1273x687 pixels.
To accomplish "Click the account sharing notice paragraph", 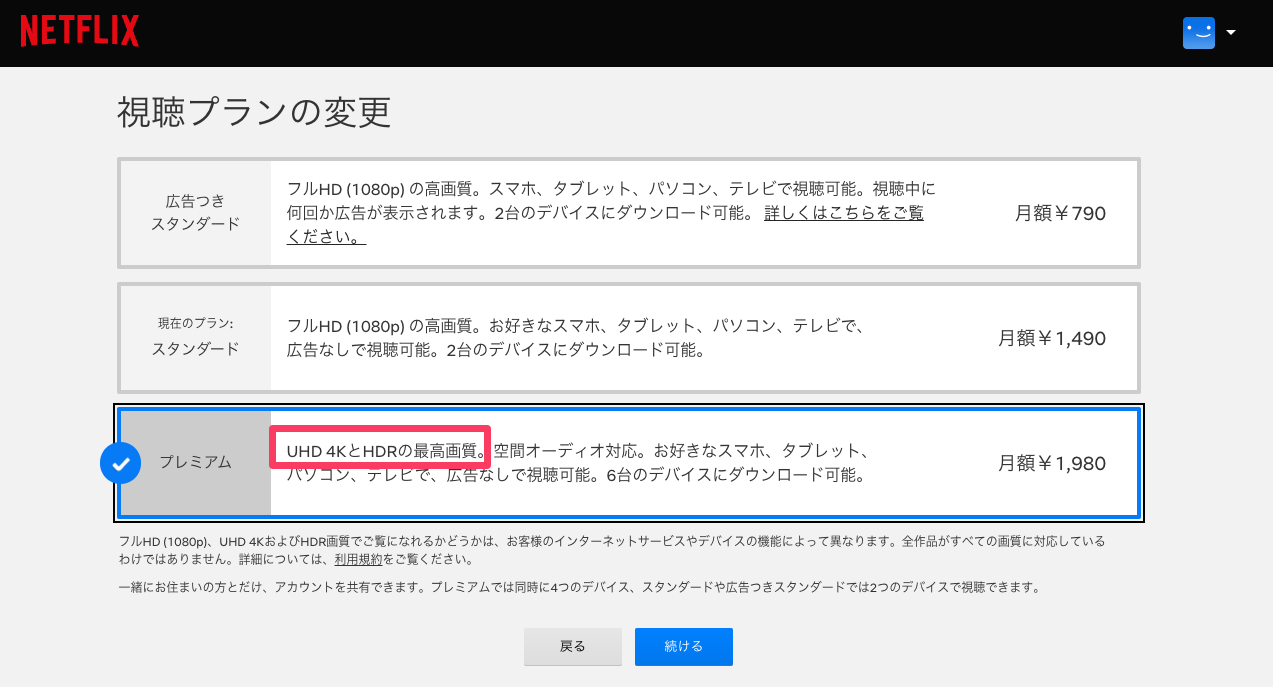I will 578,588.
